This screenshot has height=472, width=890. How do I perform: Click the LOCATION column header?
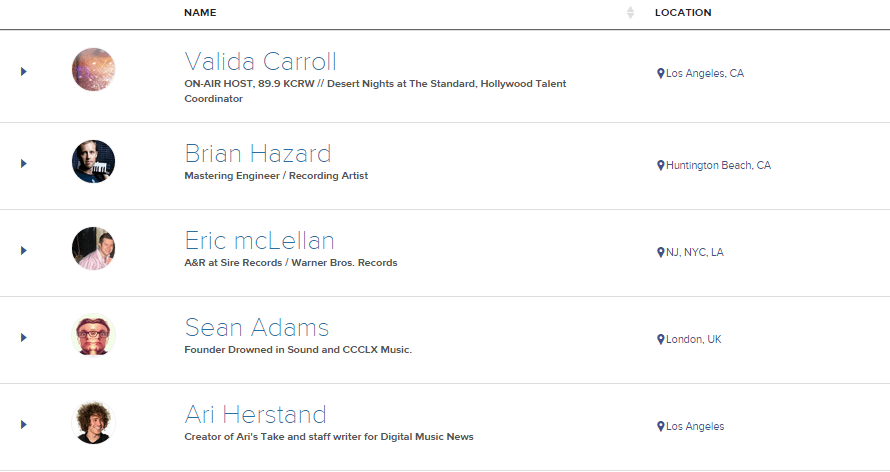click(683, 13)
